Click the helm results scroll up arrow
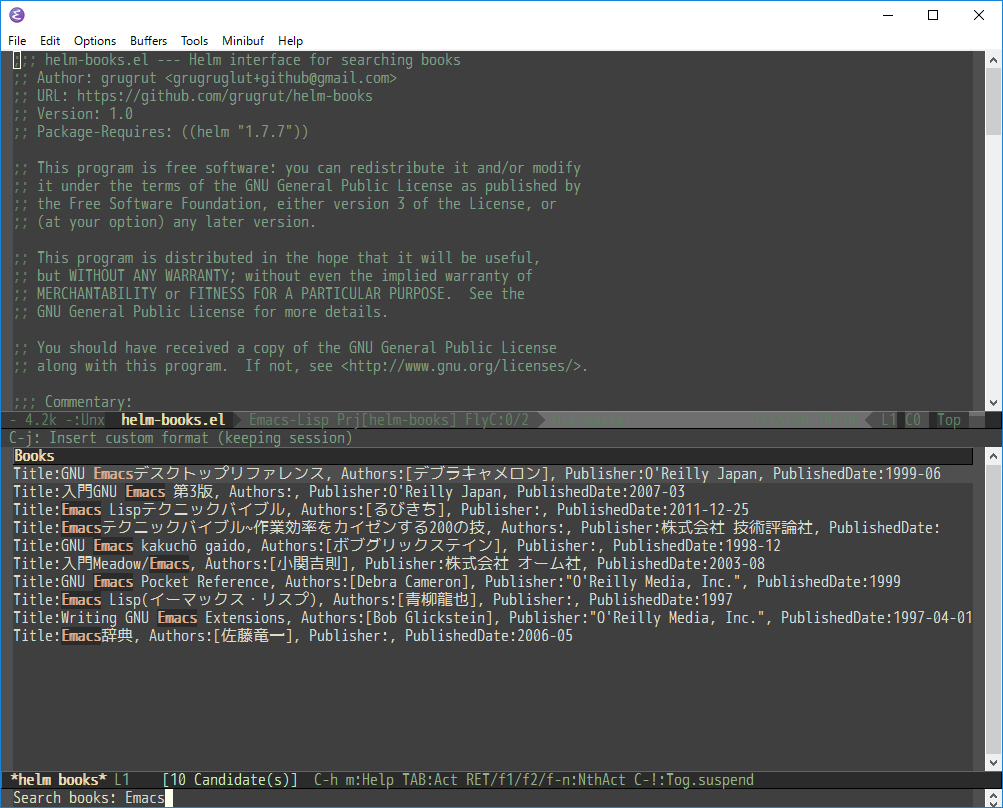Viewport: 1003px width, 808px height. [x=993, y=456]
